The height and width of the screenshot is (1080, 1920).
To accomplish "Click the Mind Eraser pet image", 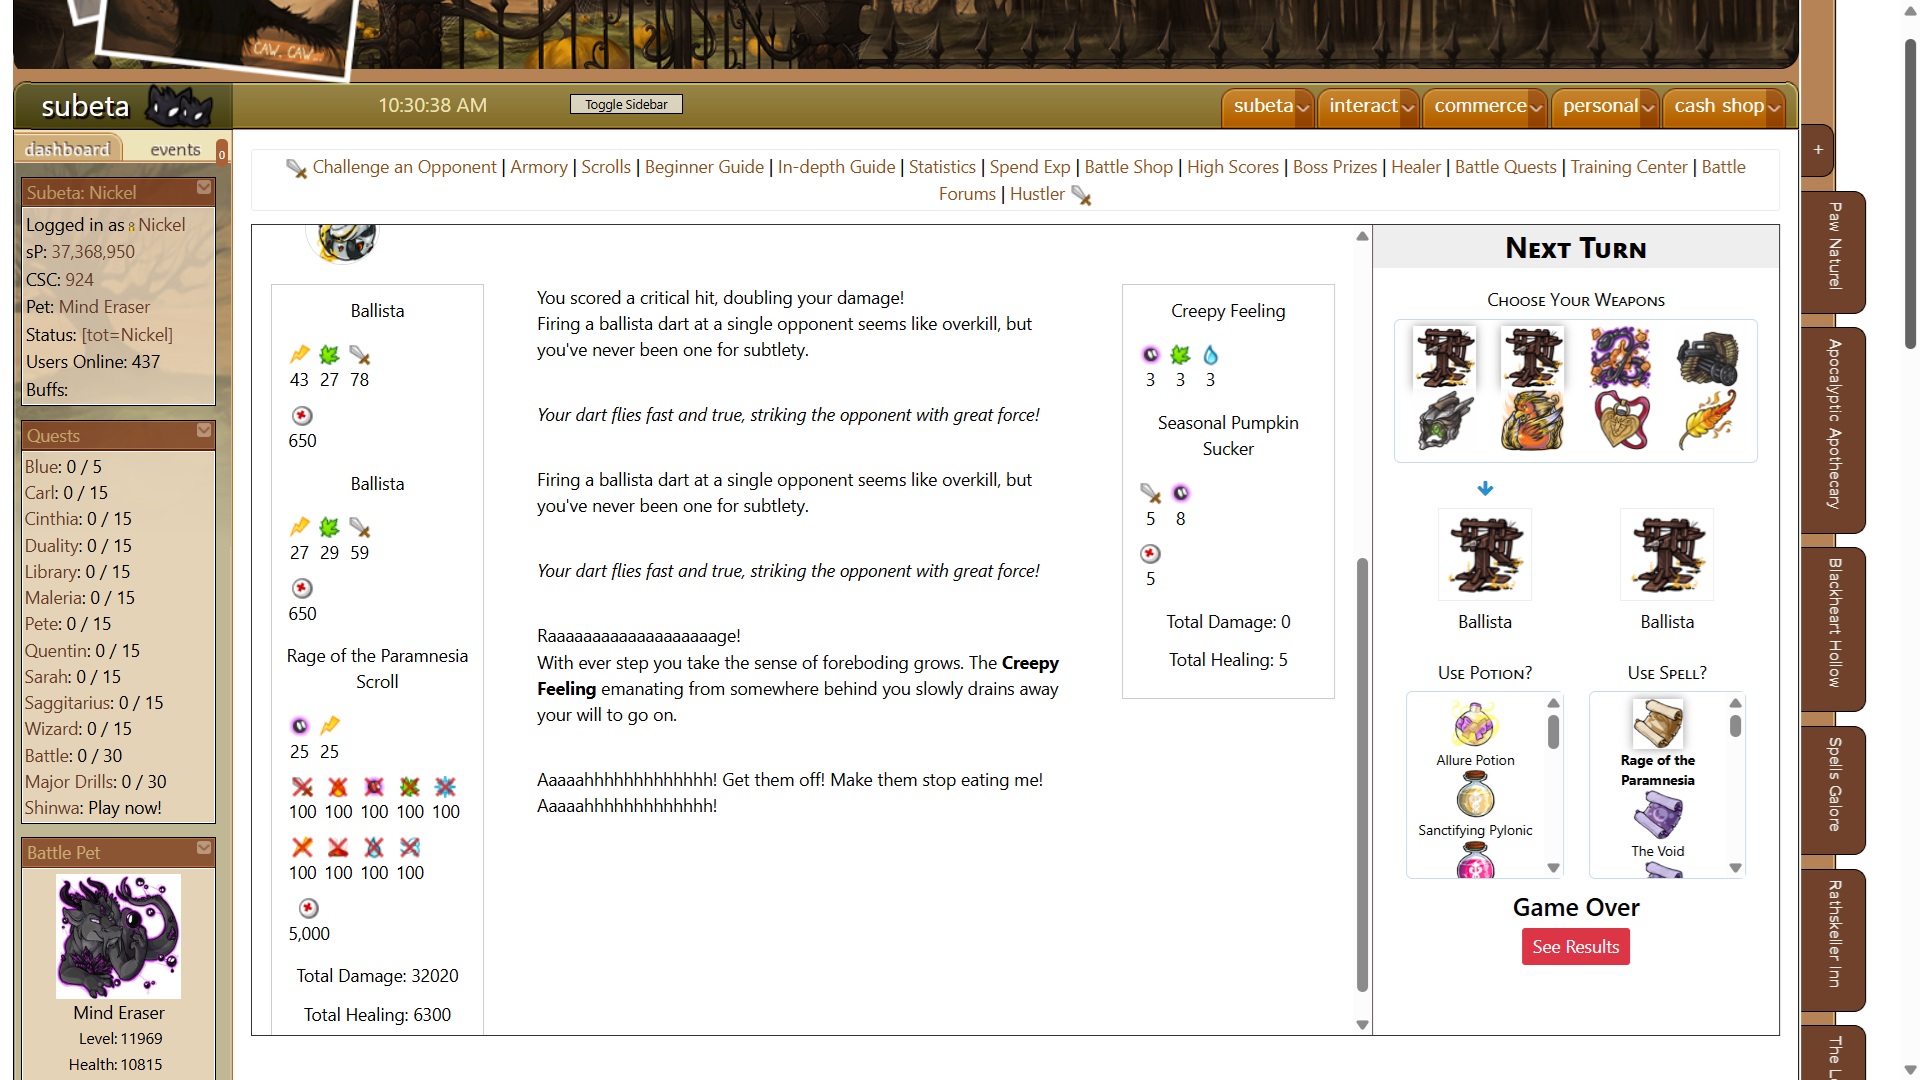I will click(x=118, y=936).
